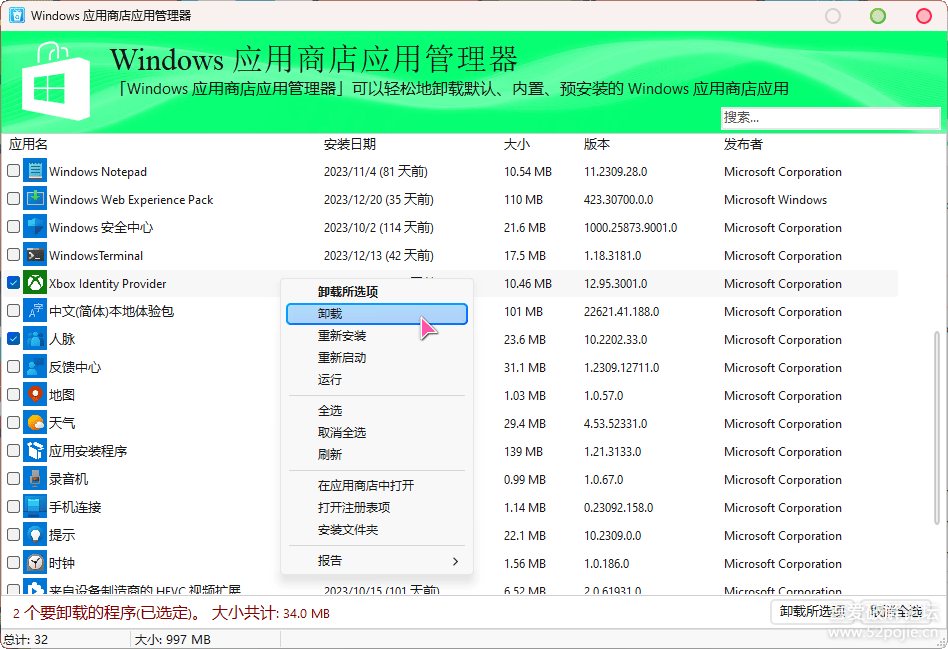The image size is (948, 649).
Task: Click the Windows Web Experience Pack icon
Action: 35,199
